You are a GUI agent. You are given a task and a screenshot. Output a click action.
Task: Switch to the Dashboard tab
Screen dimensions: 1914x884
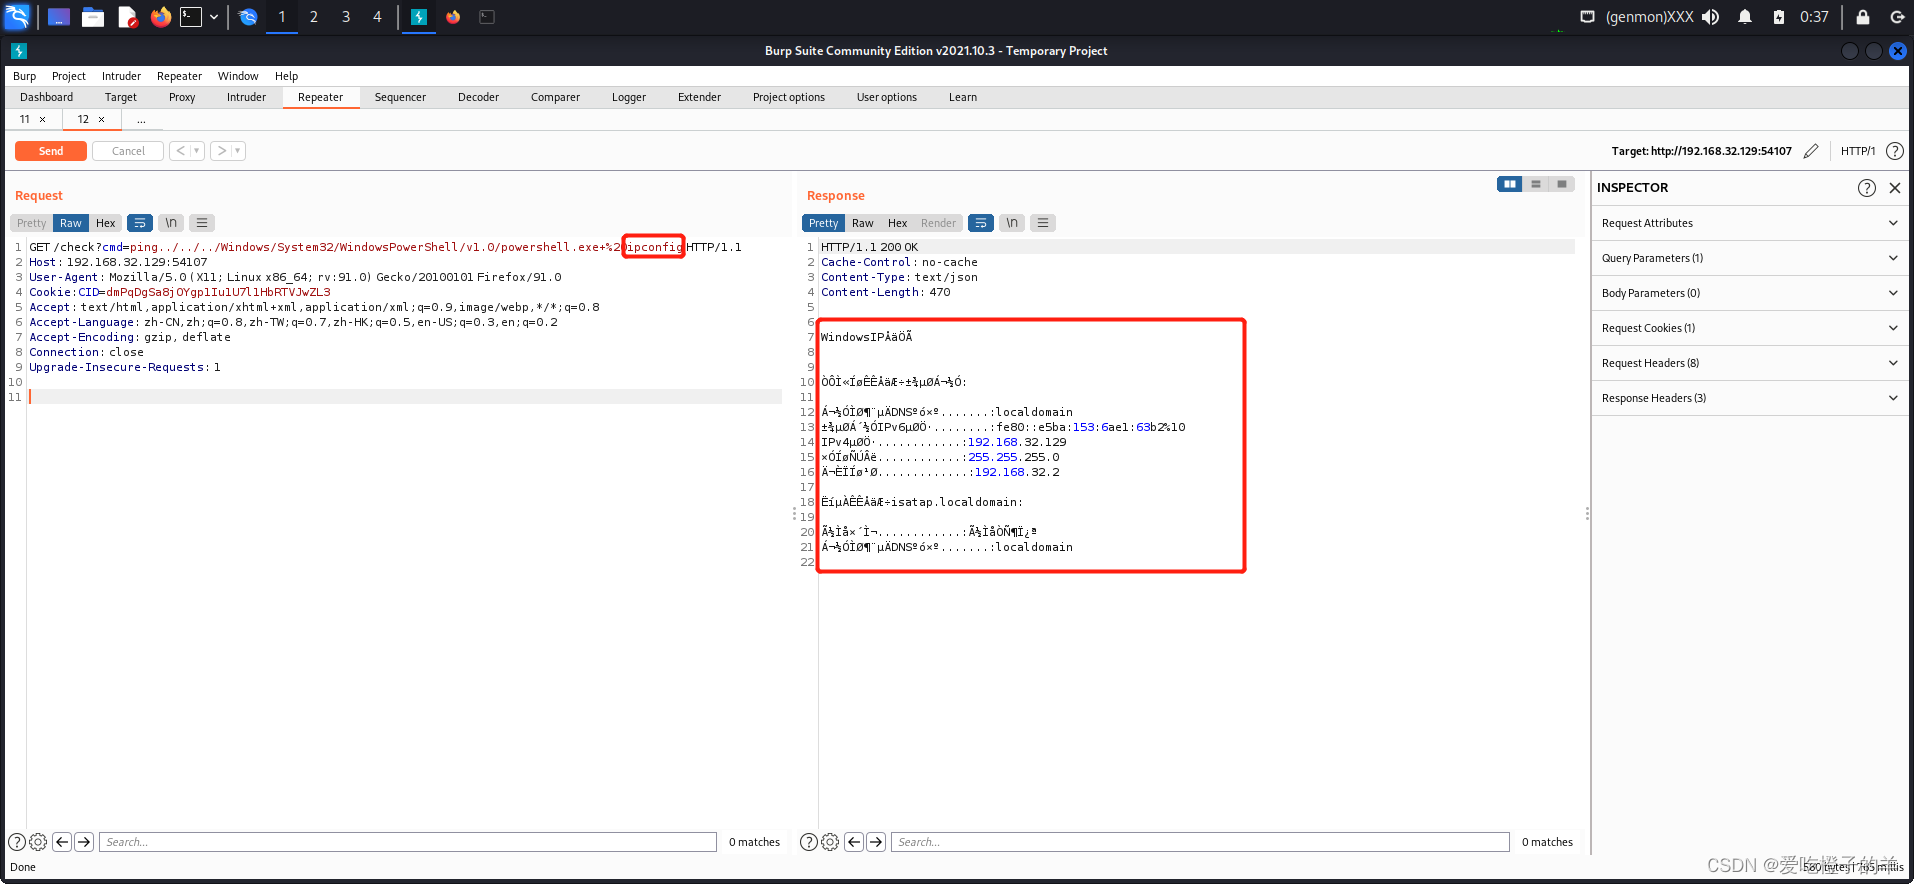[47, 97]
